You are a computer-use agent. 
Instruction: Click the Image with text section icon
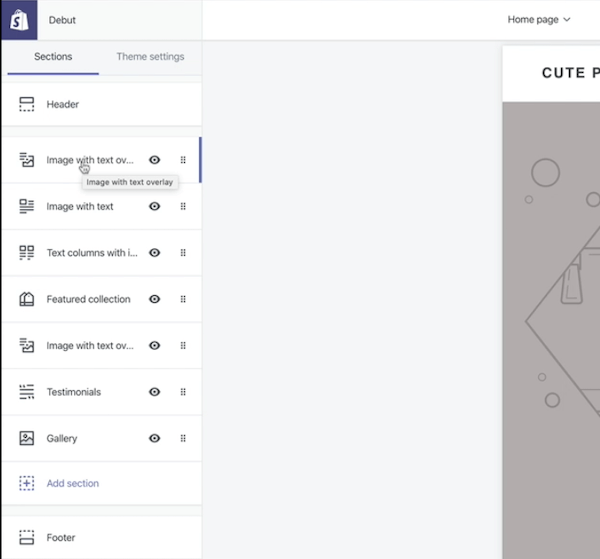(27, 207)
